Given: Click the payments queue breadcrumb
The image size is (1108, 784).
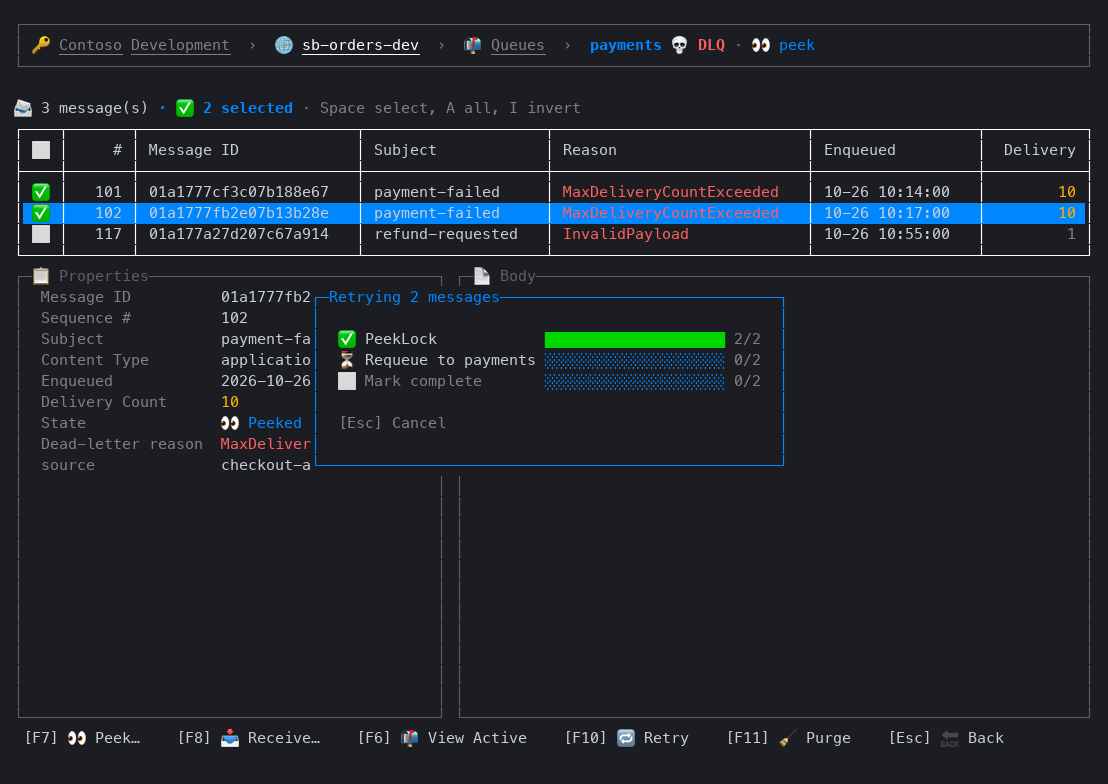Looking at the screenshot, I should tap(625, 45).
